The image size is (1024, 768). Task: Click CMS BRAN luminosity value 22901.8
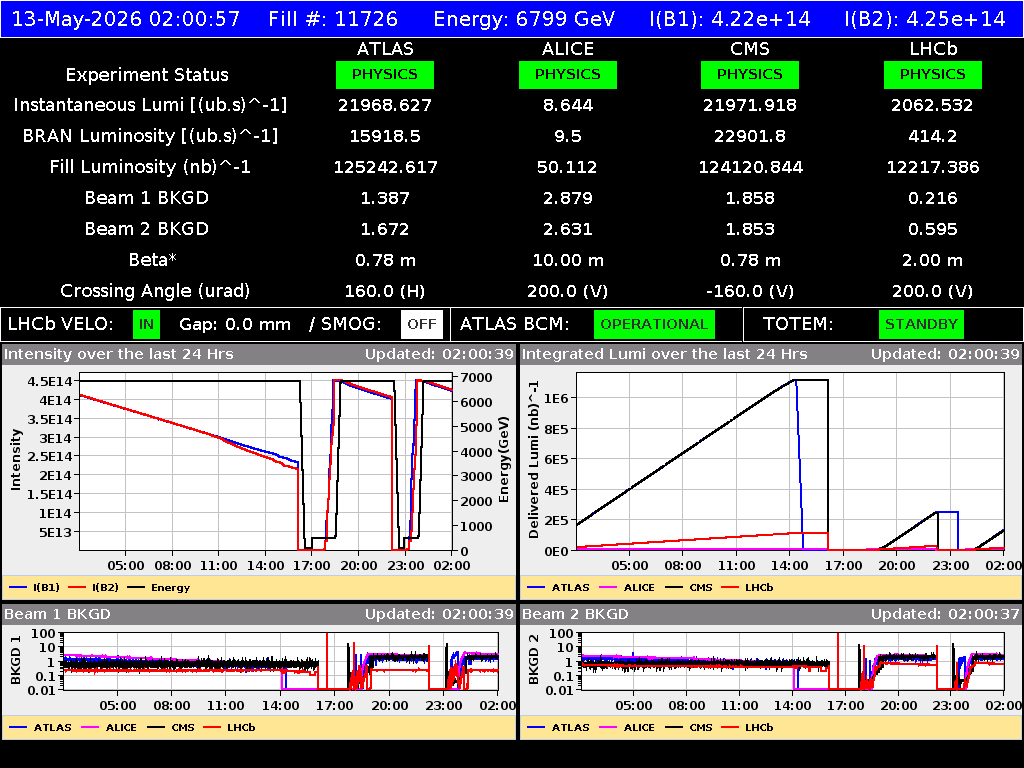(750, 136)
